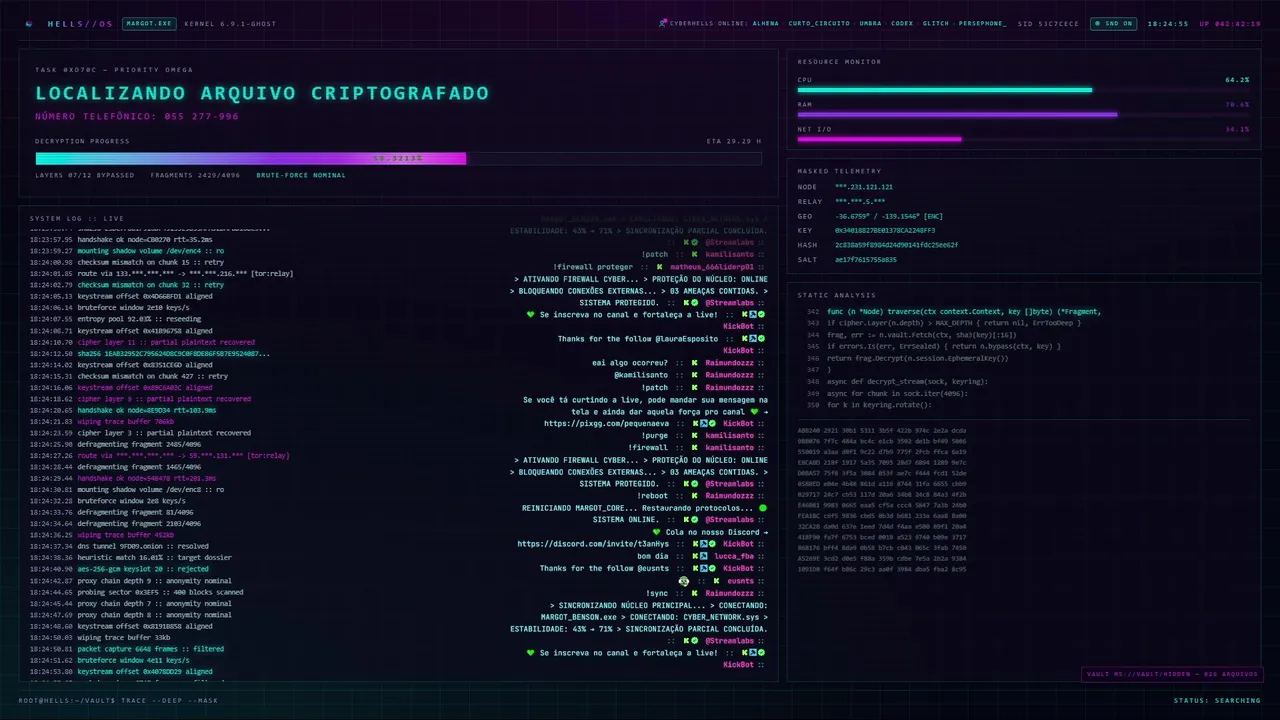Click the SID 53C7CECE session label

coord(1048,23)
